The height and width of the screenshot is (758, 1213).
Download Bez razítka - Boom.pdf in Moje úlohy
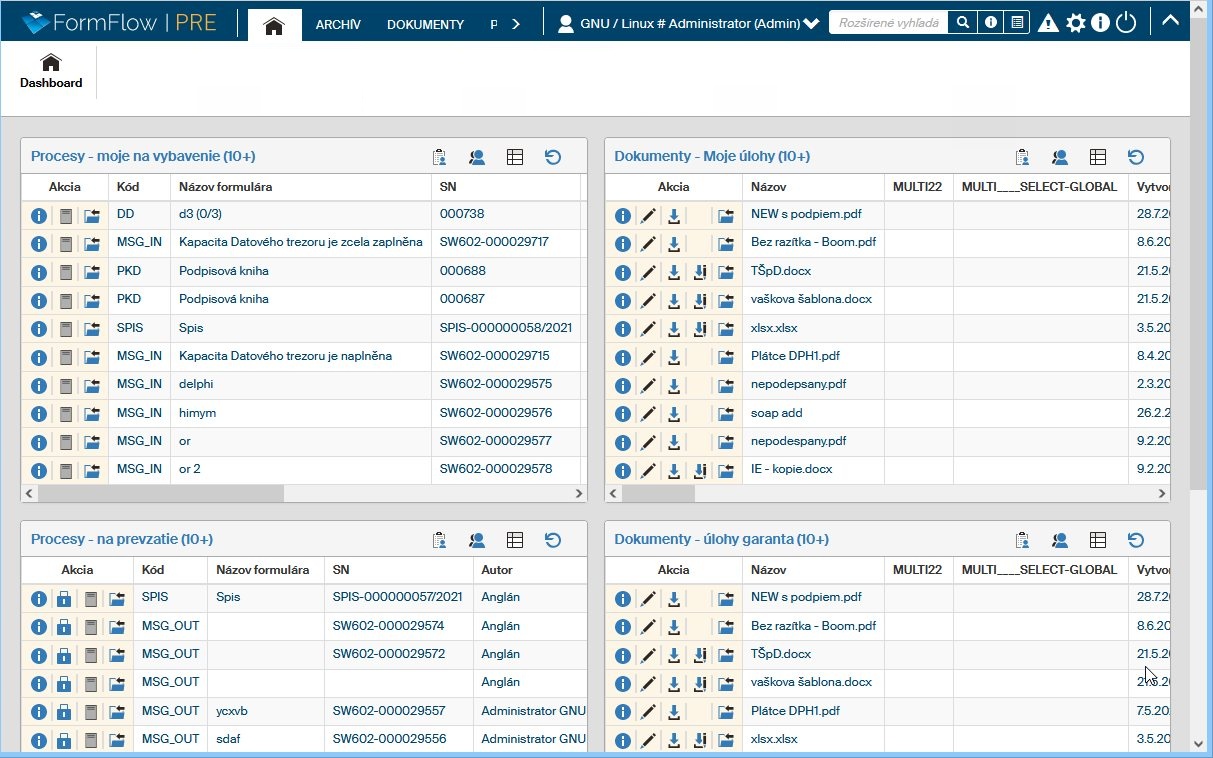point(674,244)
